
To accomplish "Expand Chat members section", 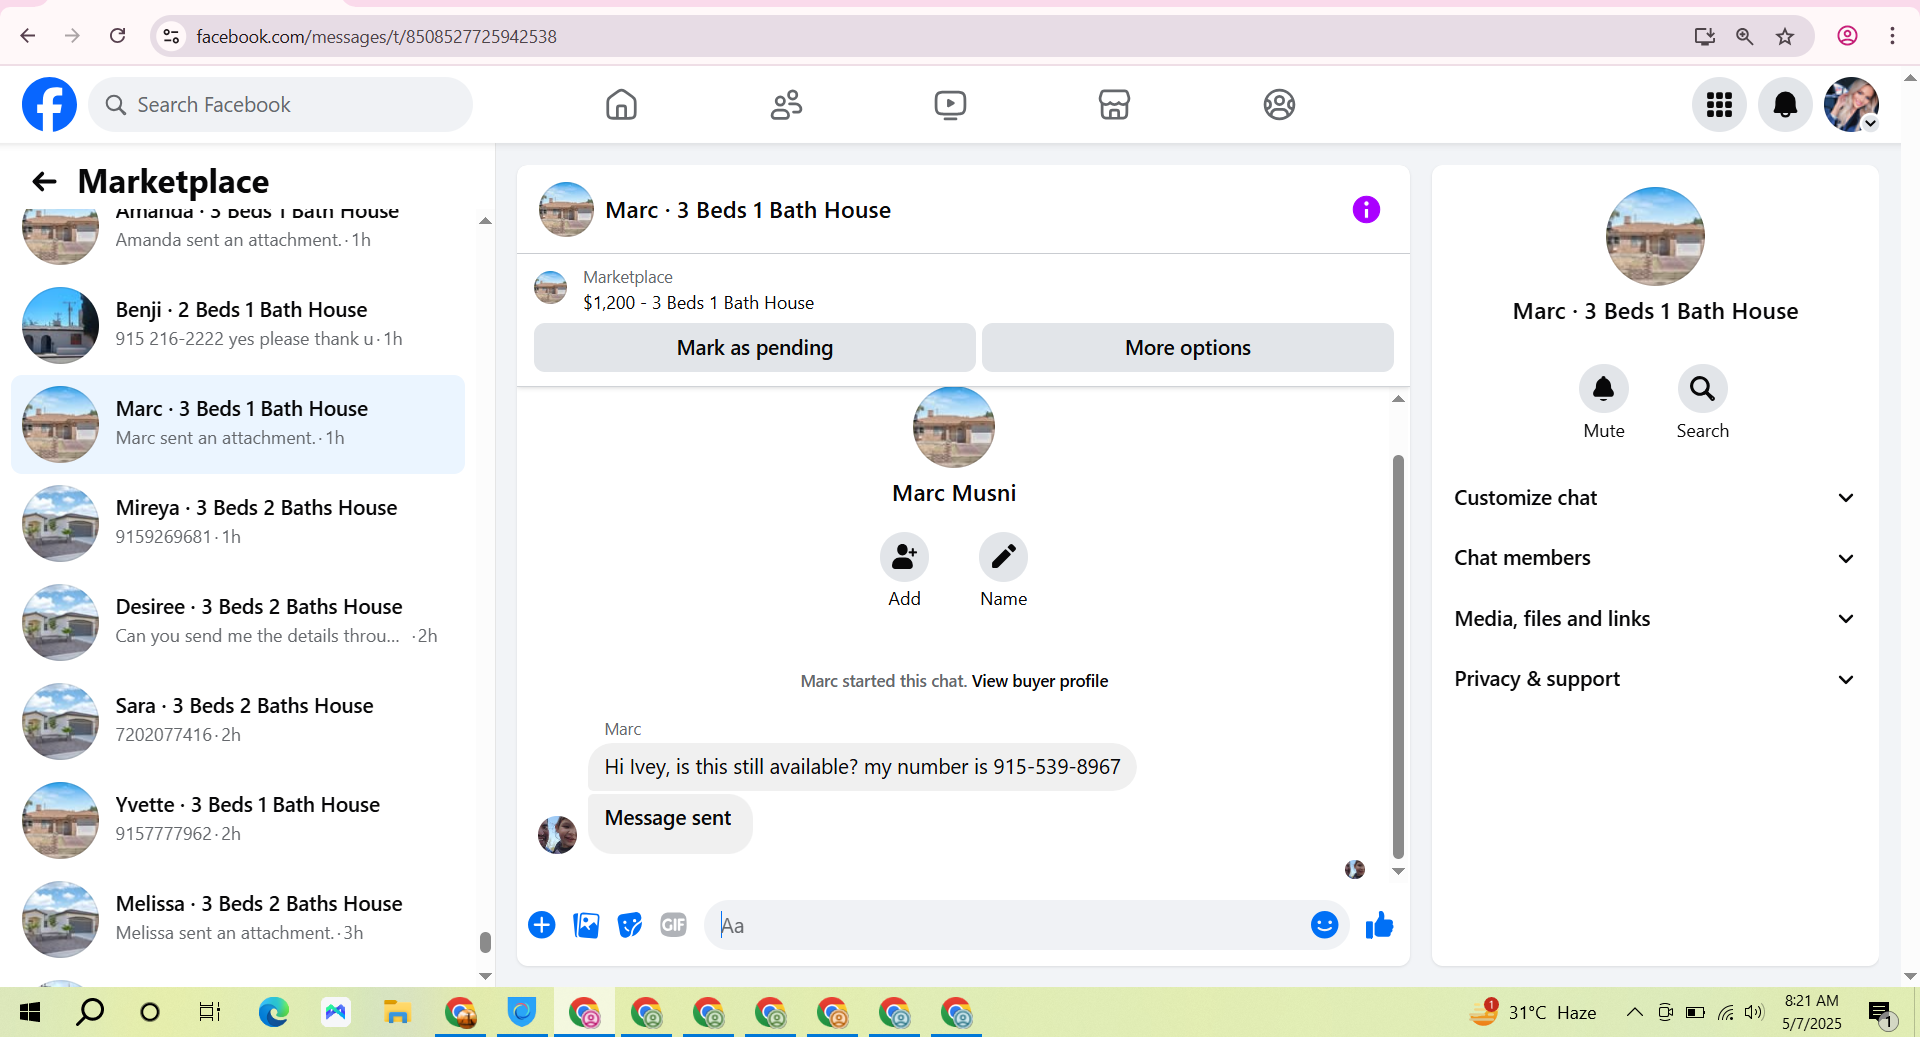I will click(1655, 558).
